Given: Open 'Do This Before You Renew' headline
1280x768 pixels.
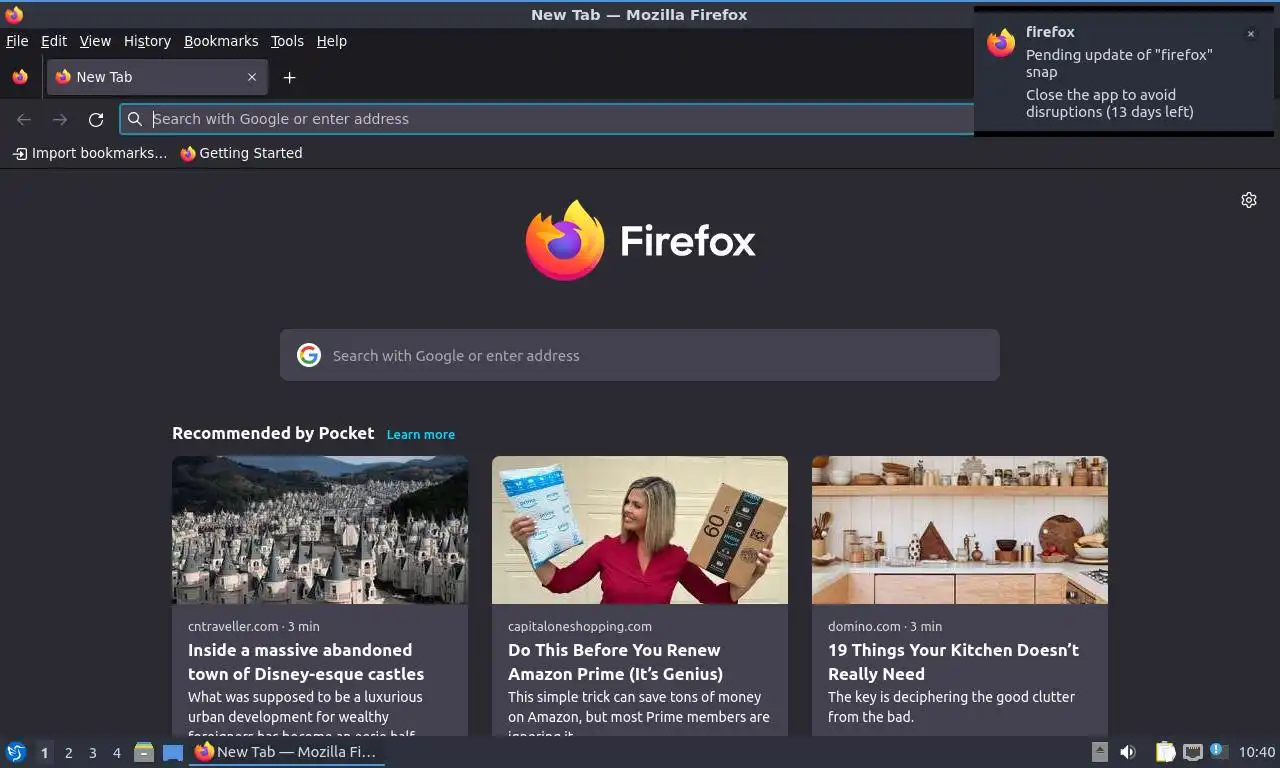Looking at the screenshot, I should 615,662.
